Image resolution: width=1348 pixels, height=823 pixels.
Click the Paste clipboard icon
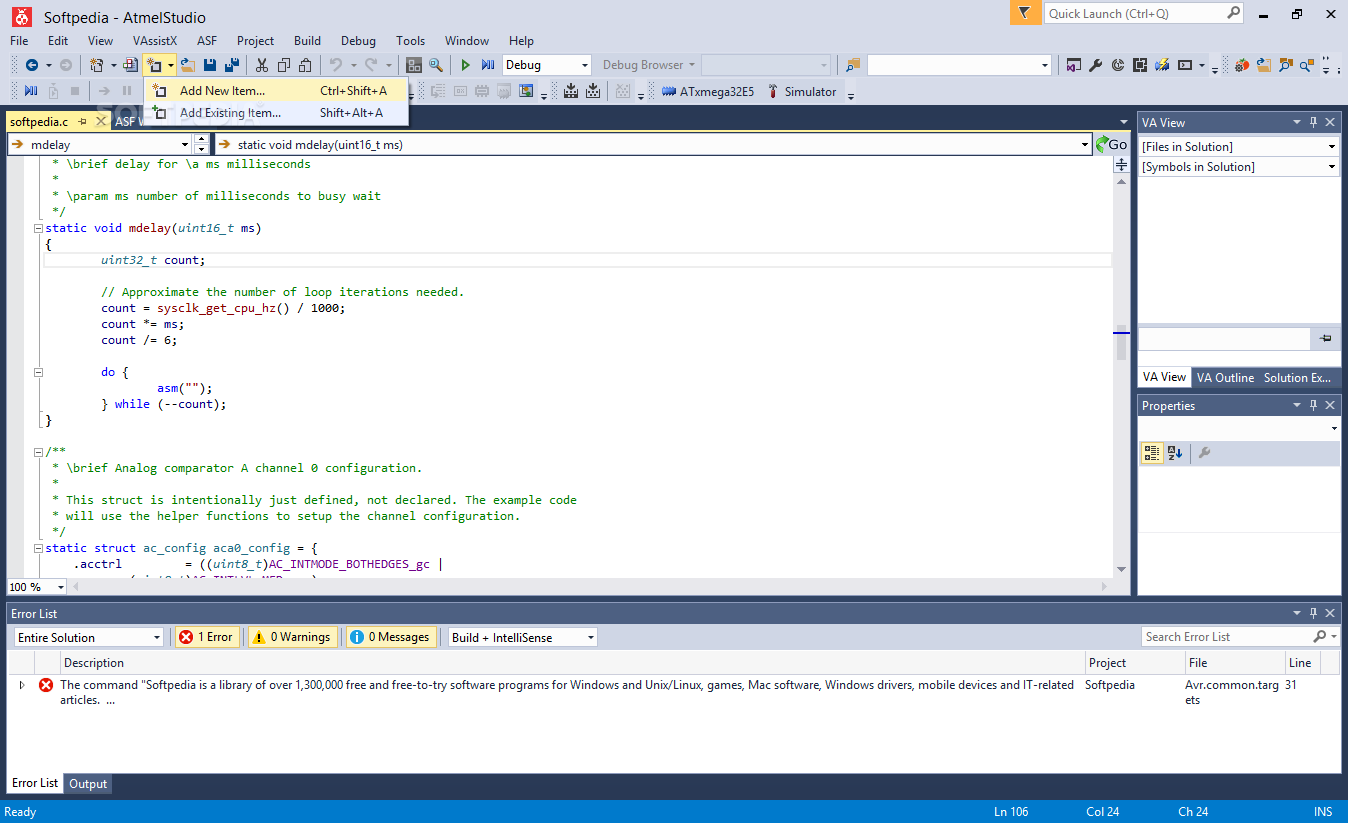(x=305, y=65)
